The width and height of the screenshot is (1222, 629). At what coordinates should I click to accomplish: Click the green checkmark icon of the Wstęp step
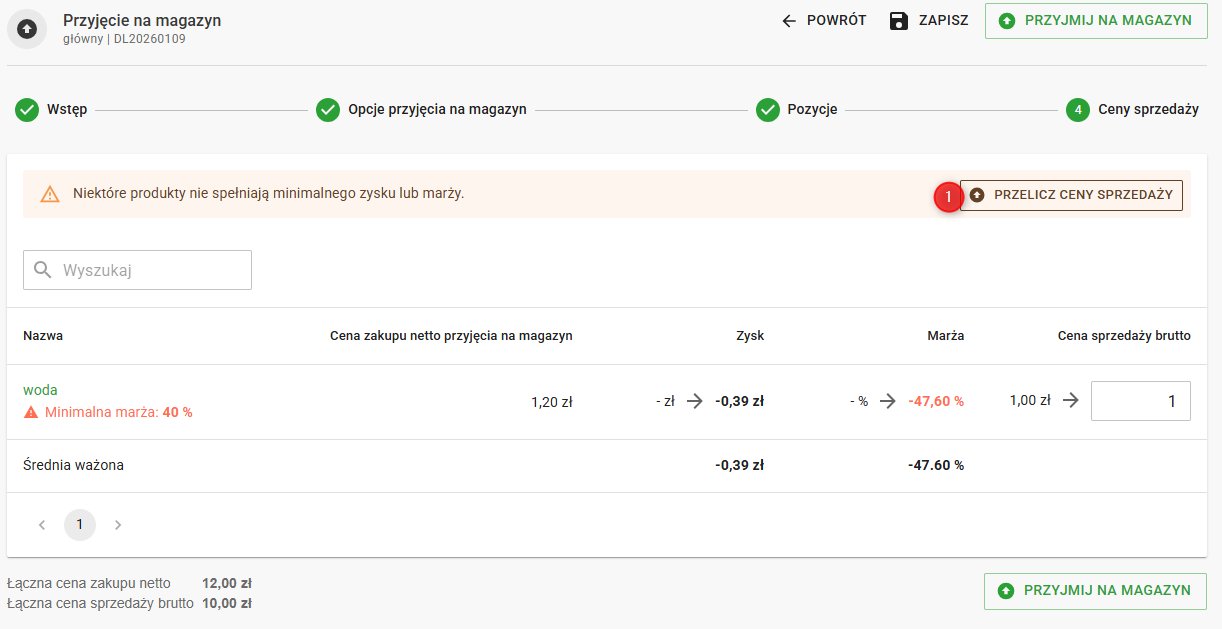click(27, 110)
